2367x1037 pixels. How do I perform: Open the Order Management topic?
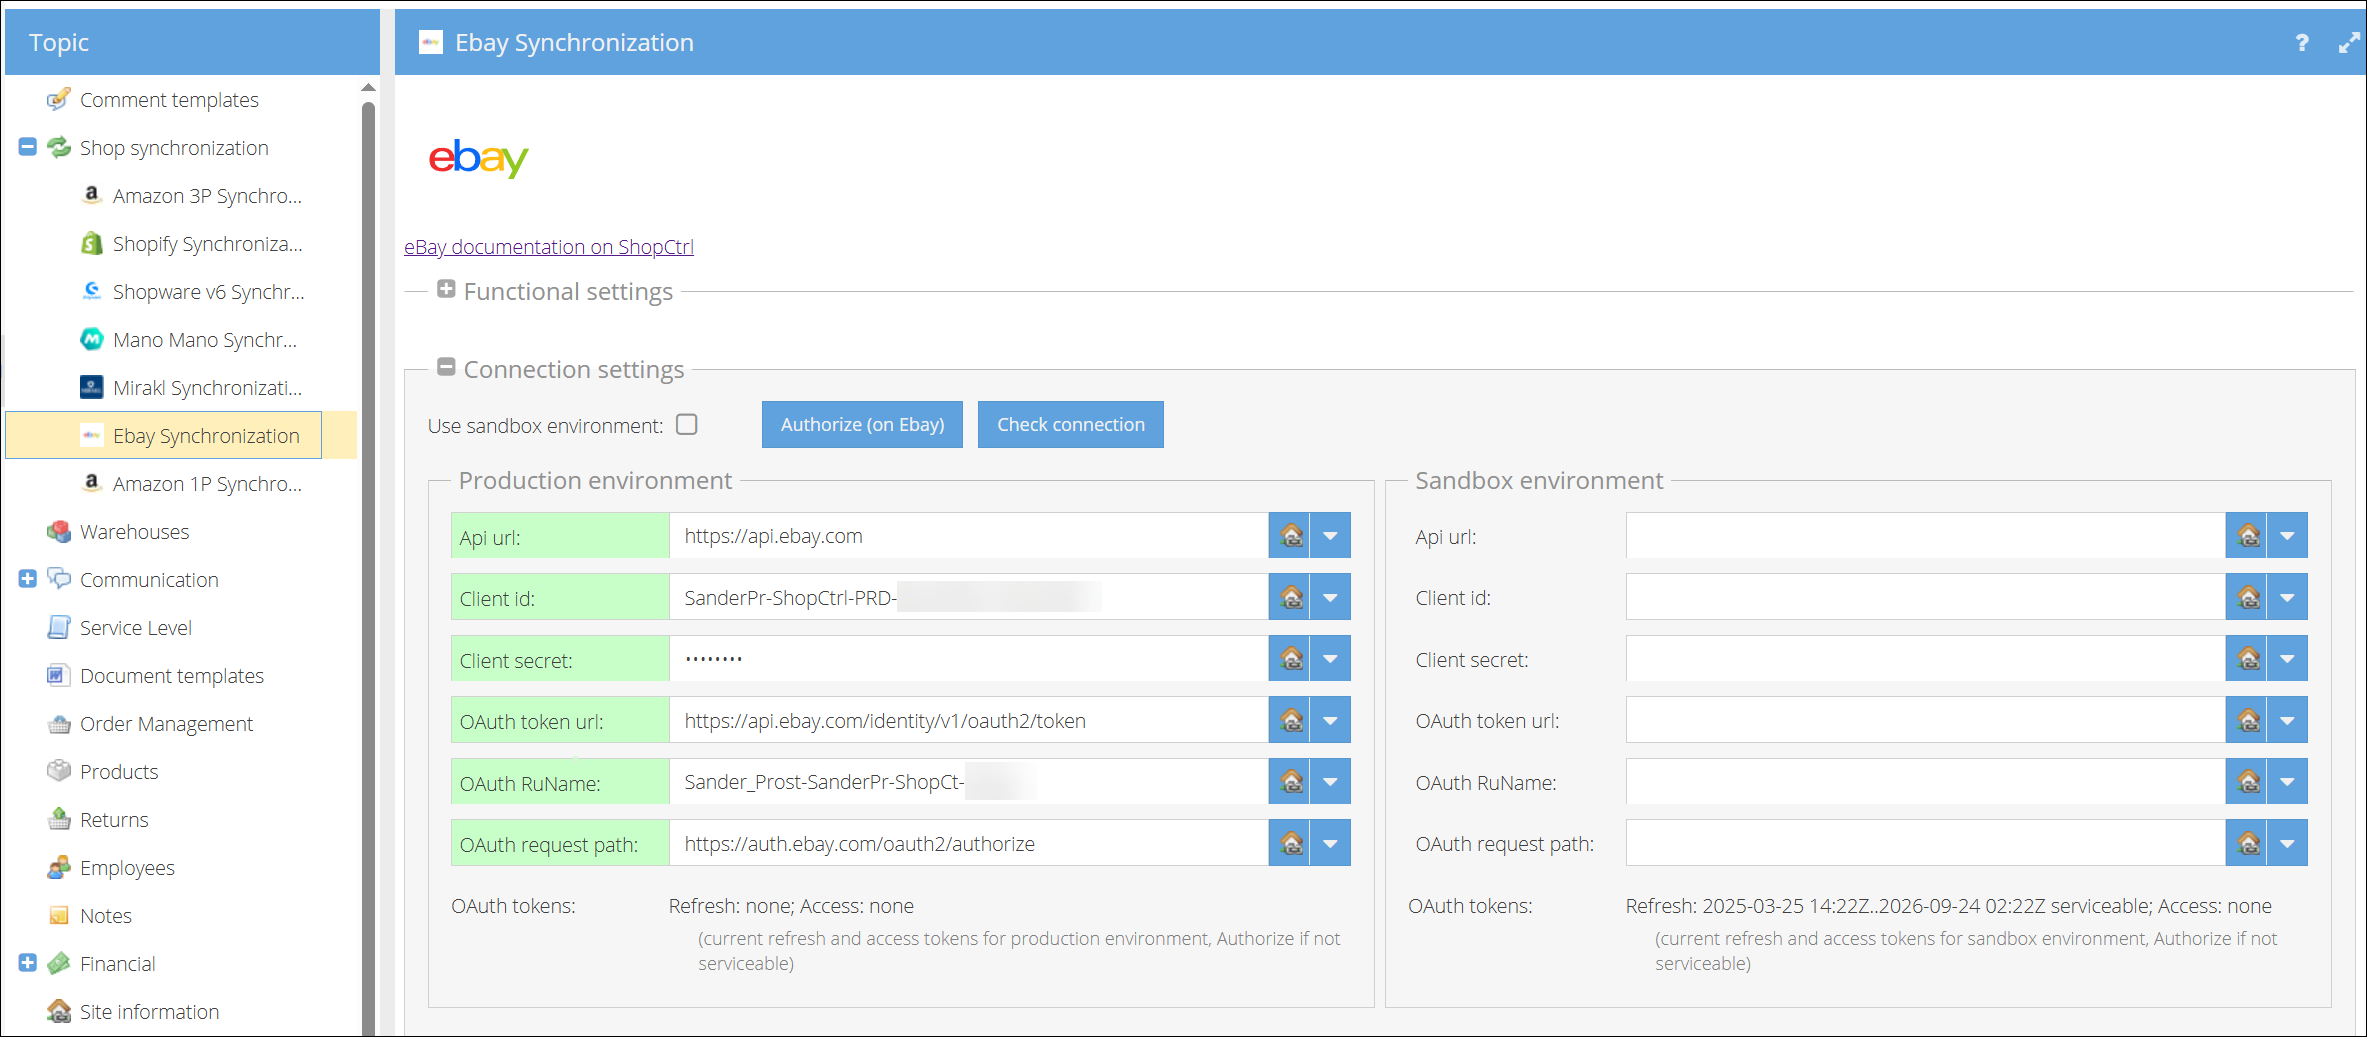[166, 724]
